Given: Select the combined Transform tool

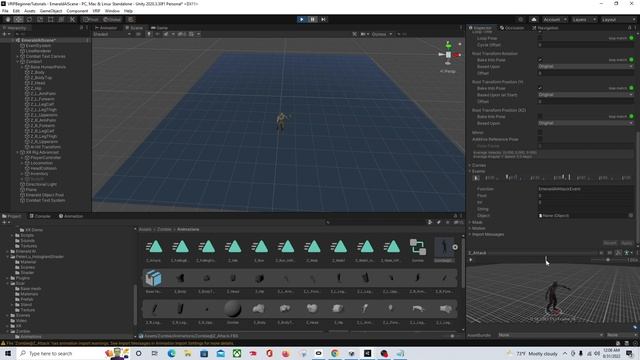Looking at the screenshot, I should 61,19.
